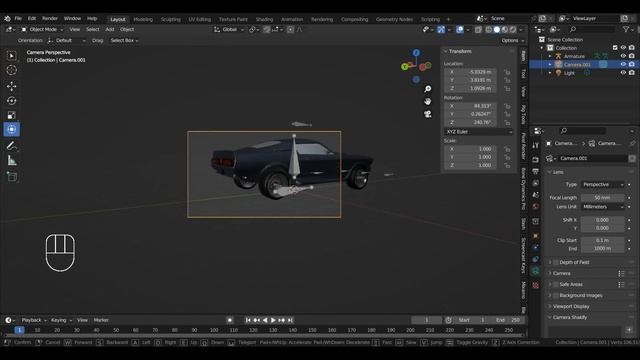This screenshot has height=360, width=640.
Task: Open the Lens Unit Millimeters dropdown
Action: [x=603, y=207]
